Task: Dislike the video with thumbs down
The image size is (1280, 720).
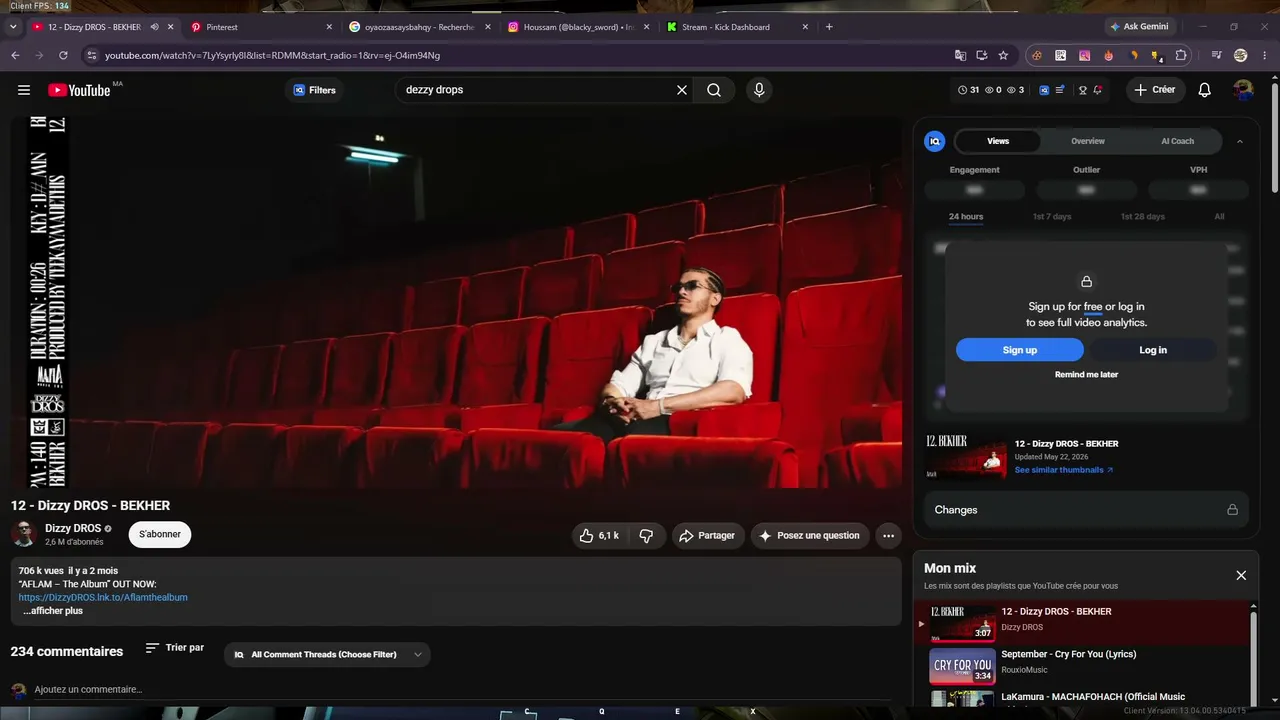Action: click(x=646, y=536)
